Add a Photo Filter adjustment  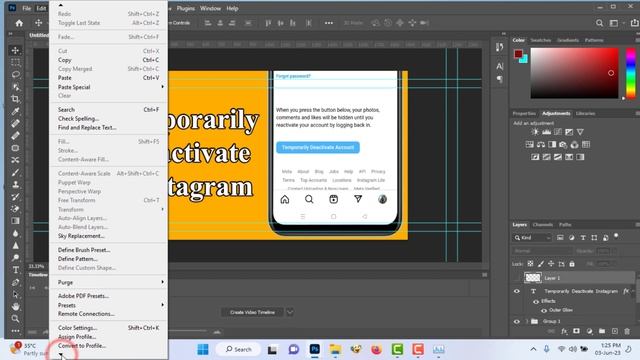pyautogui.click(x=563, y=144)
